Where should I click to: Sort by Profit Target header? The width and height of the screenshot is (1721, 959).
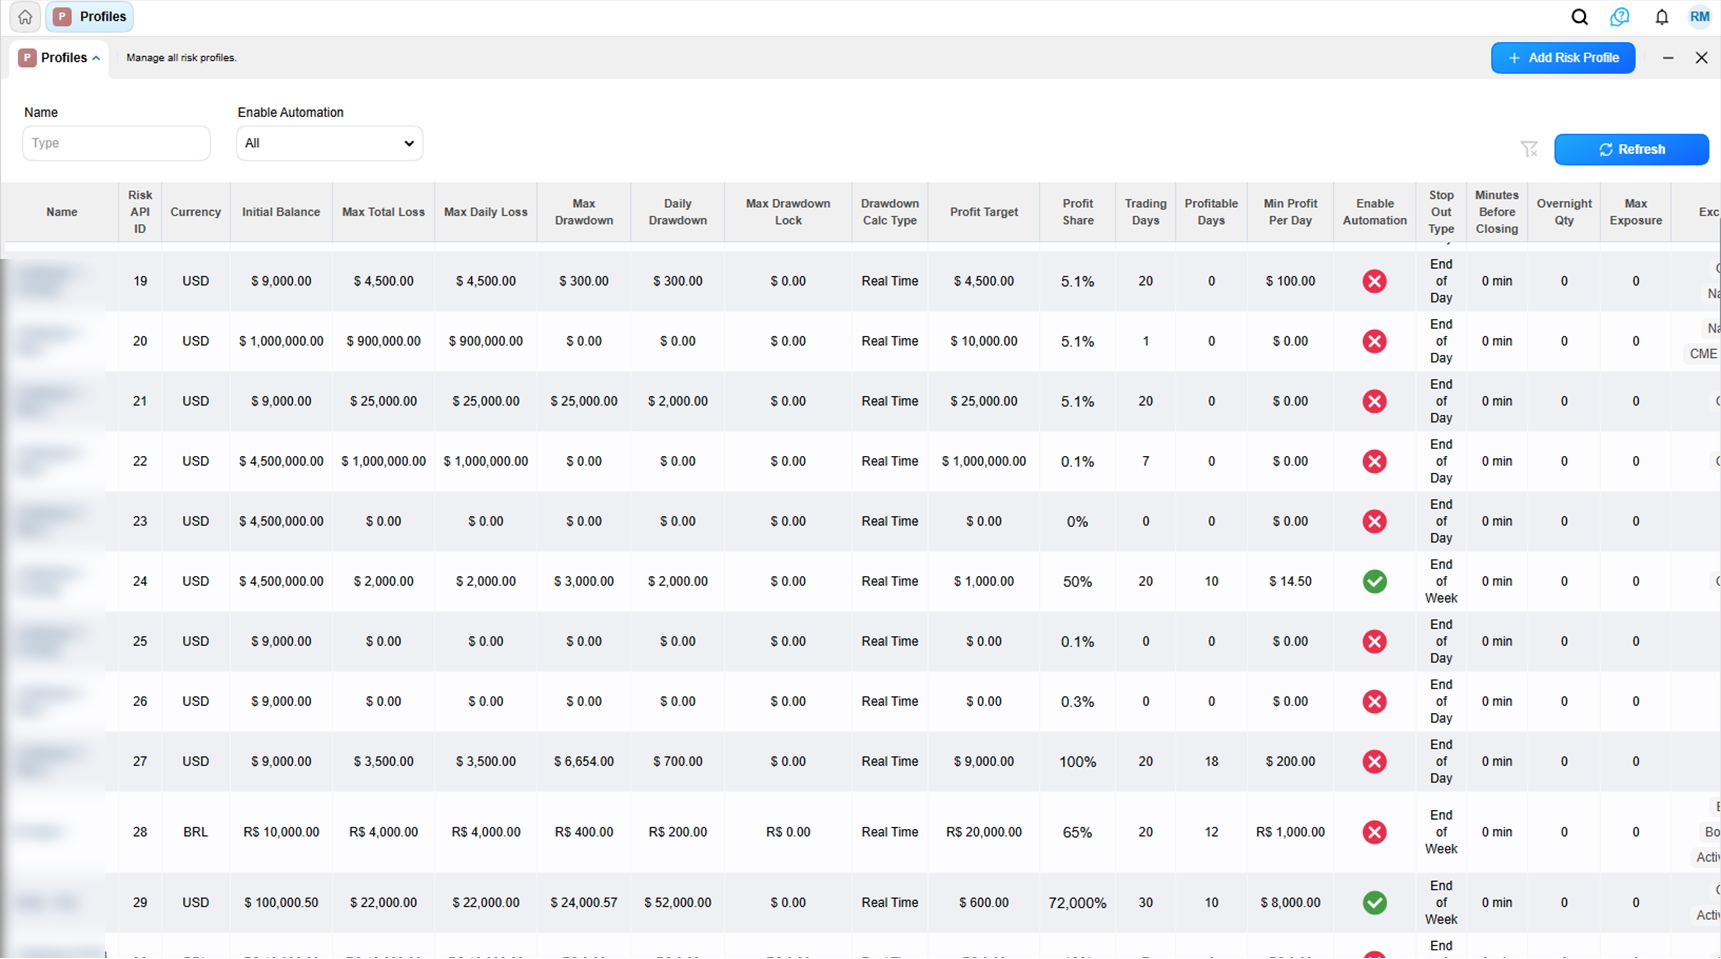click(x=984, y=212)
